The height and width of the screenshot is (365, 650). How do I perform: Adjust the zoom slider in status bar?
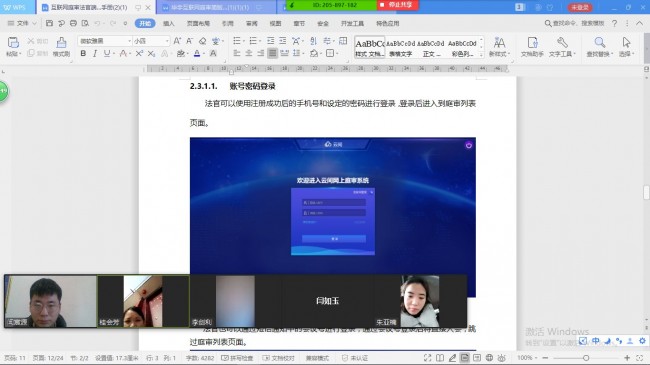[x=586, y=358]
